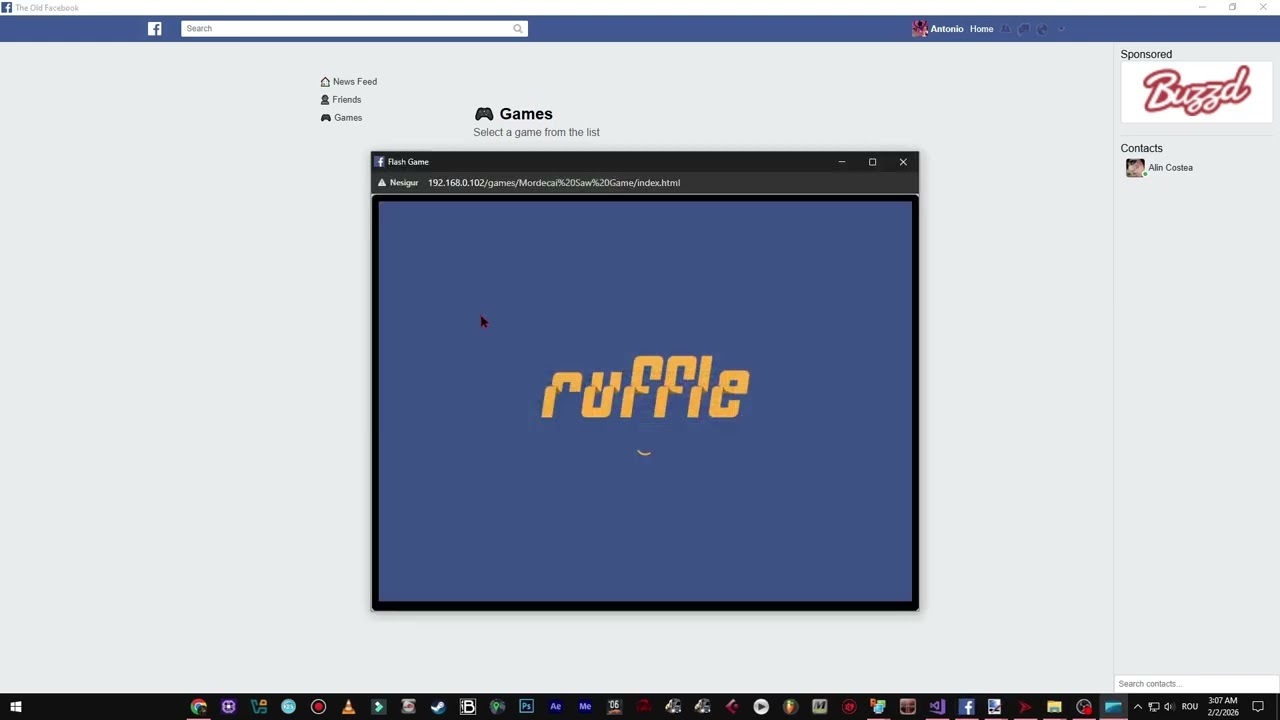1280x720 pixels.
Task: Open the volume tray icon
Action: pyautogui.click(x=1169, y=707)
